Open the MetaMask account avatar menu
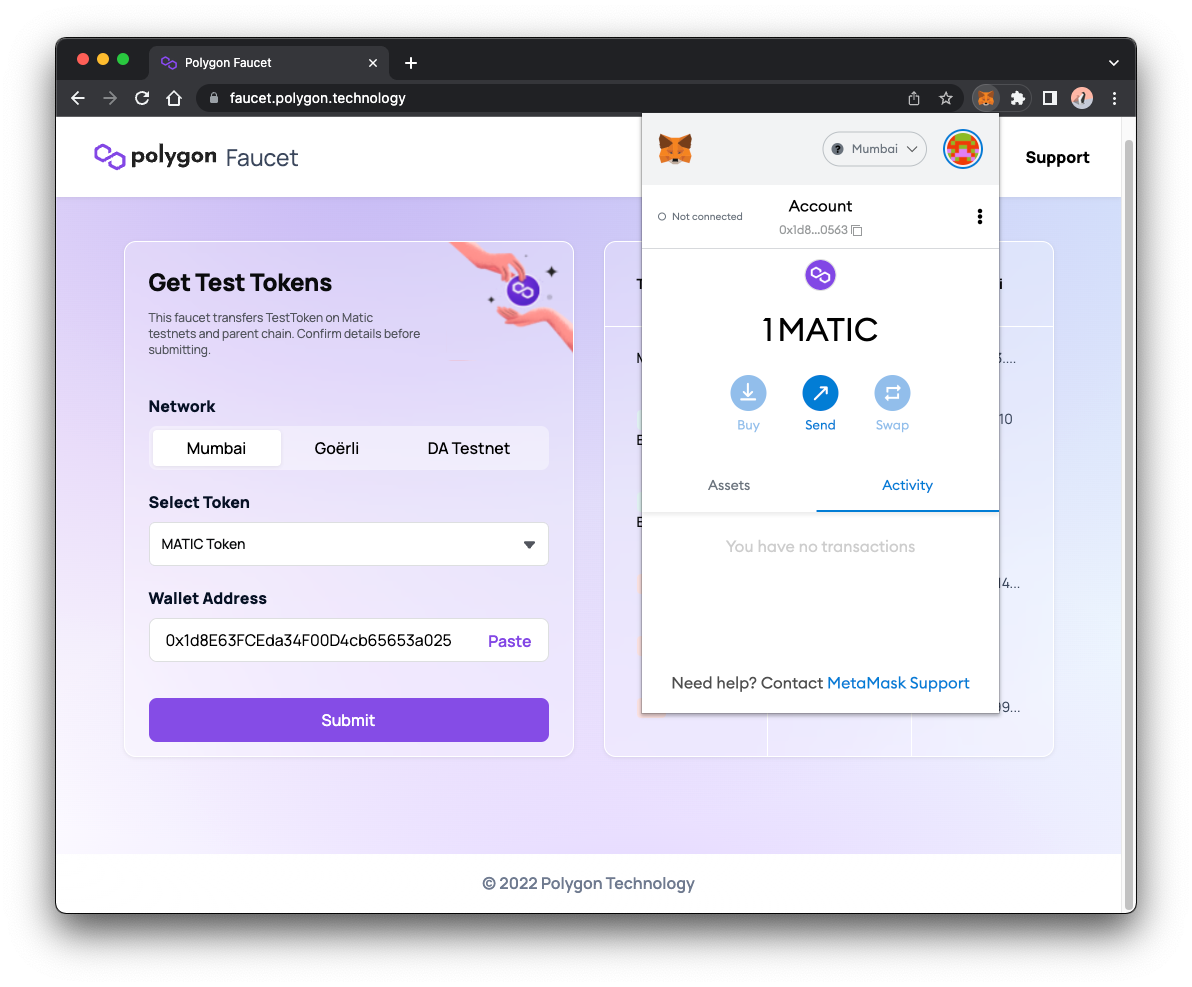 click(962, 149)
